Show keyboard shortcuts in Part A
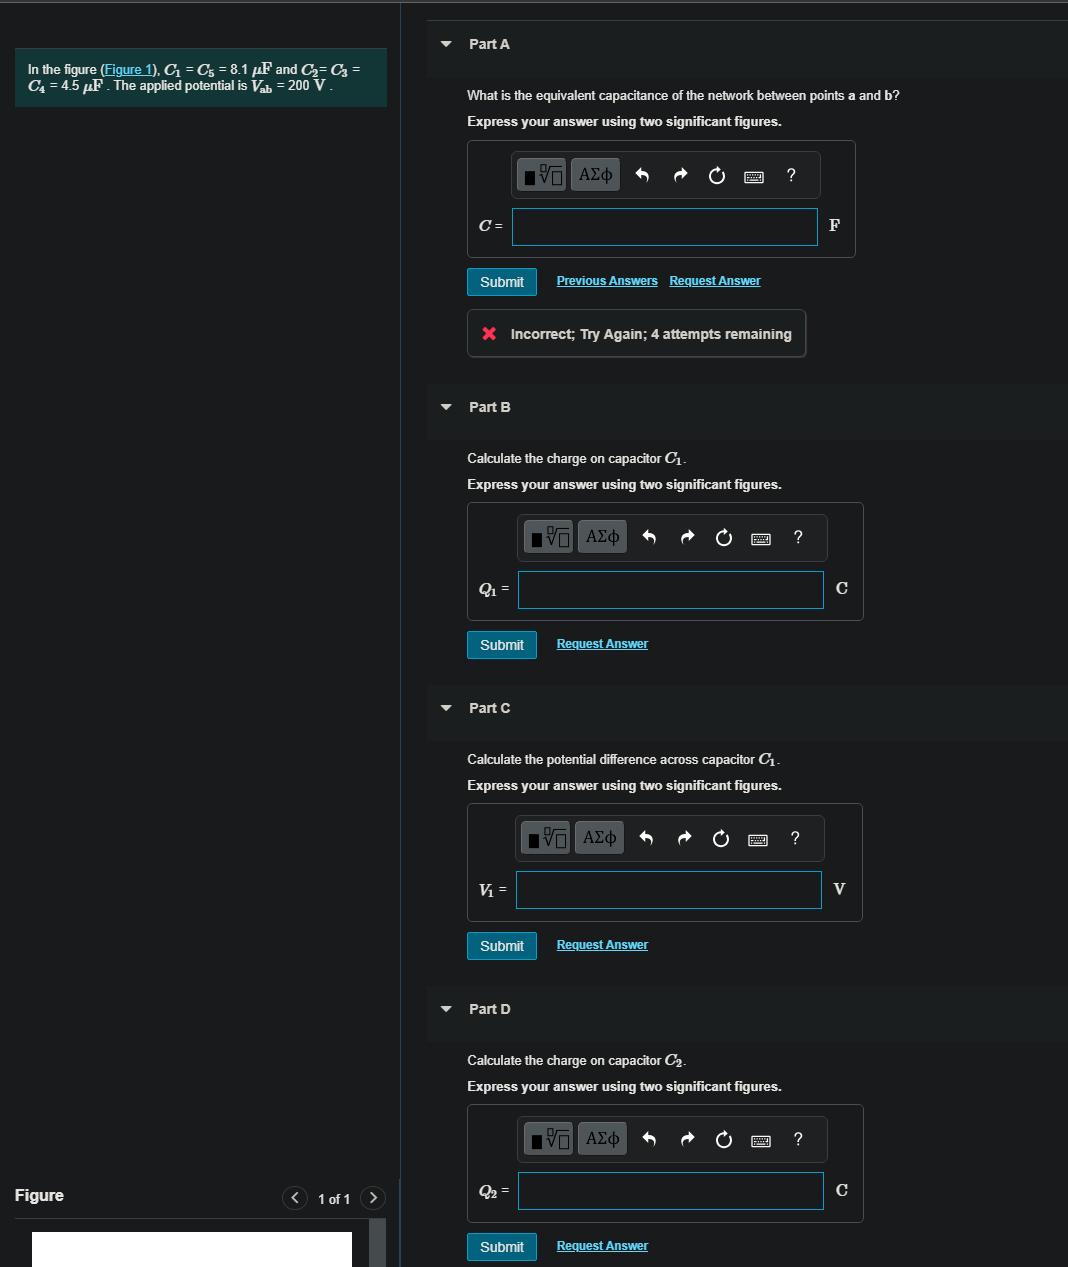The width and height of the screenshot is (1068, 1267). pyautogui.click(x=754, y=177)
